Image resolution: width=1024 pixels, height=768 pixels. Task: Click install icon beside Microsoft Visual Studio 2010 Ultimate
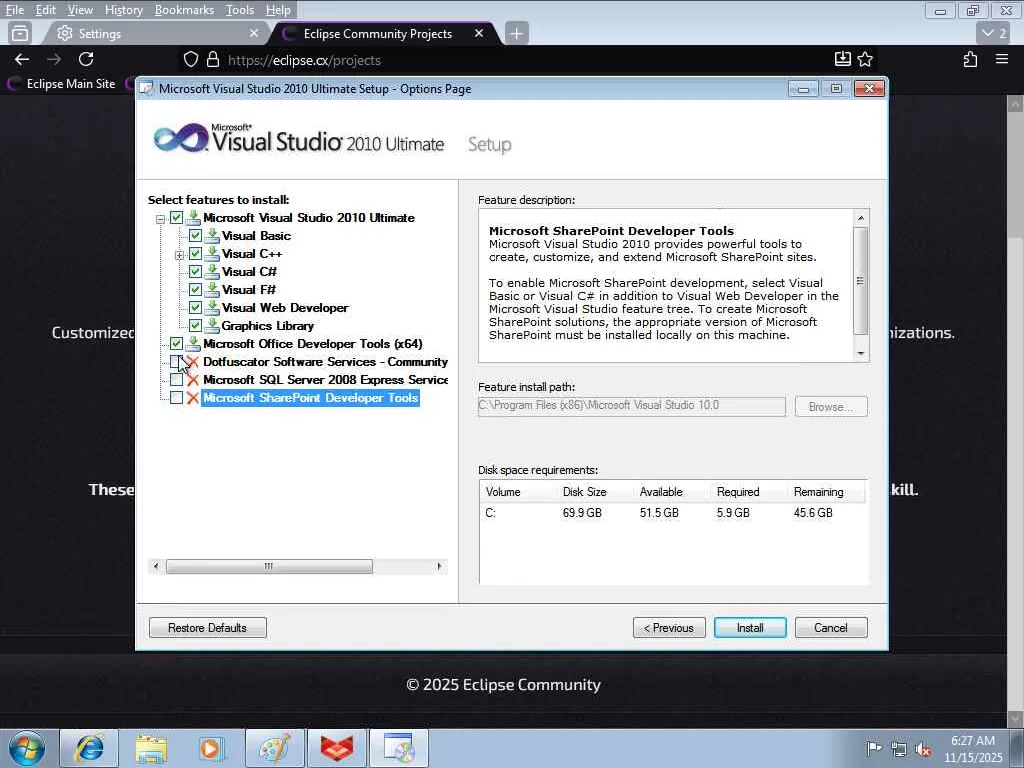pyautogui.click(x=193, y=218)
